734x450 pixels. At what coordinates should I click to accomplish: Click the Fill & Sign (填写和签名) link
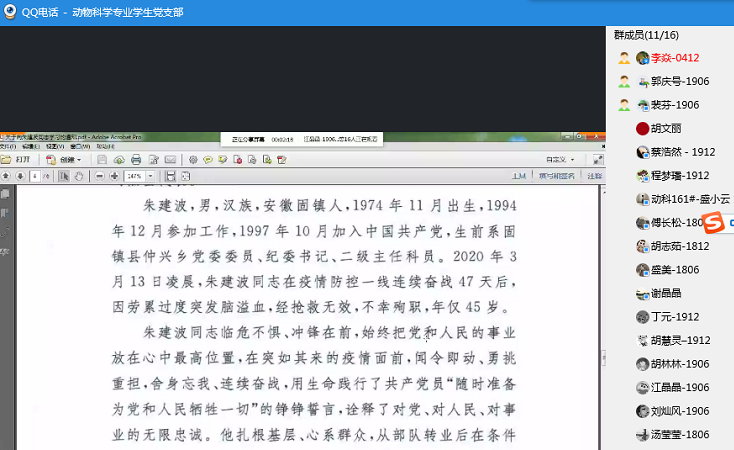(x=557, y=176)
